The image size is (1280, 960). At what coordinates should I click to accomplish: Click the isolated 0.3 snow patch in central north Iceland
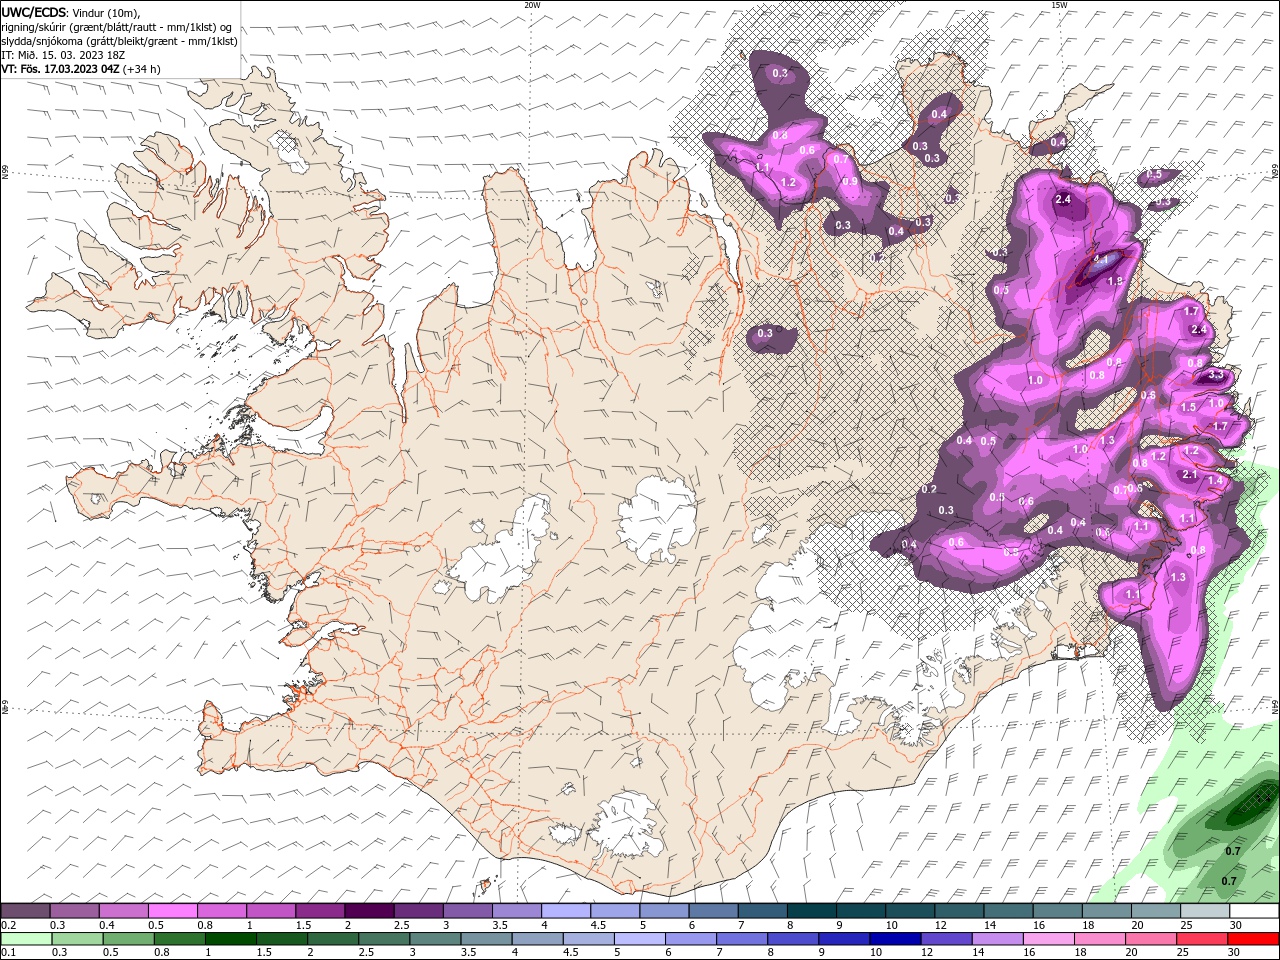pos(771,337)
